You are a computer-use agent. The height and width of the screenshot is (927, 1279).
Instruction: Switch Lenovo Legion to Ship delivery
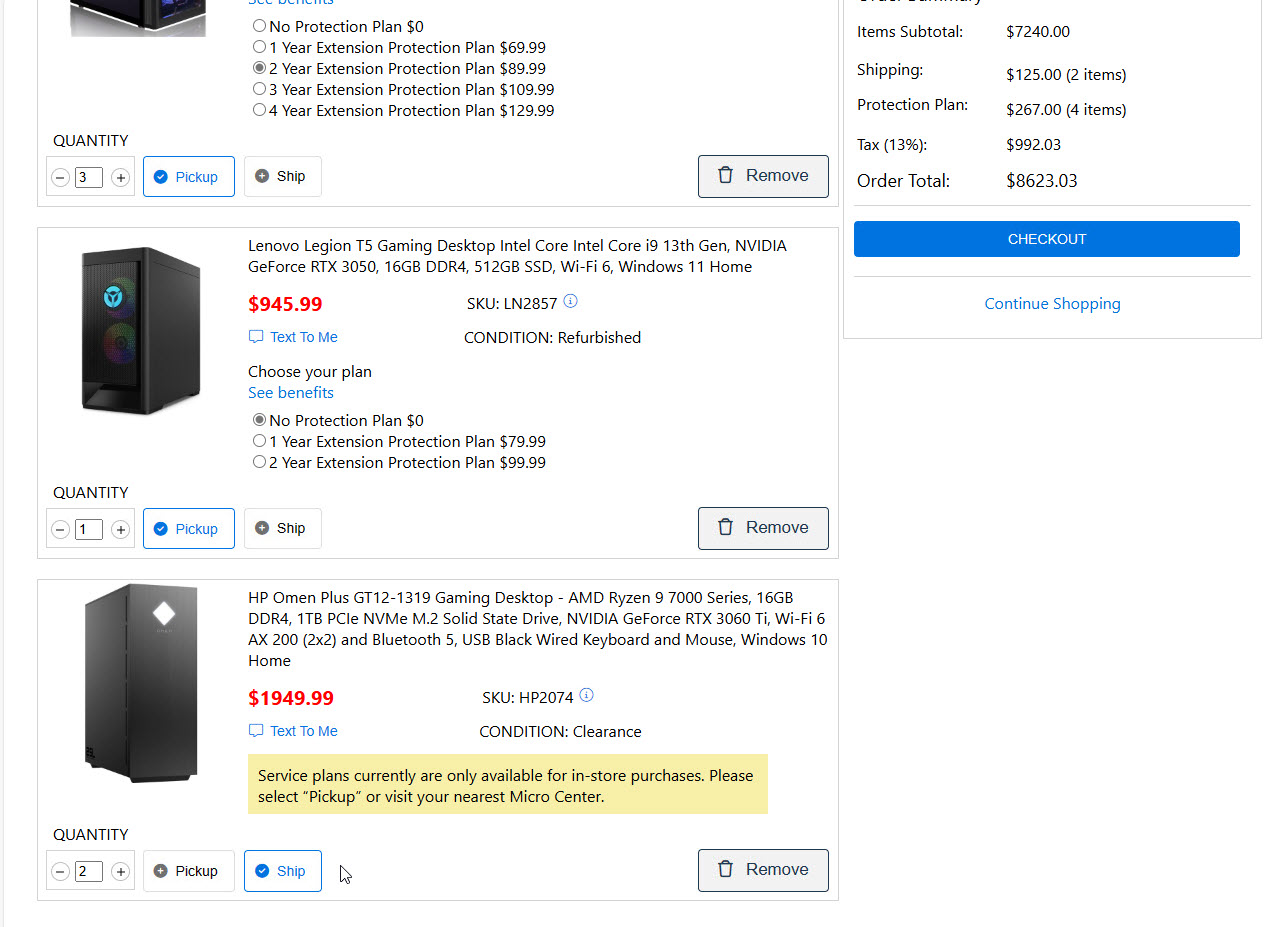tap(282, 528)
